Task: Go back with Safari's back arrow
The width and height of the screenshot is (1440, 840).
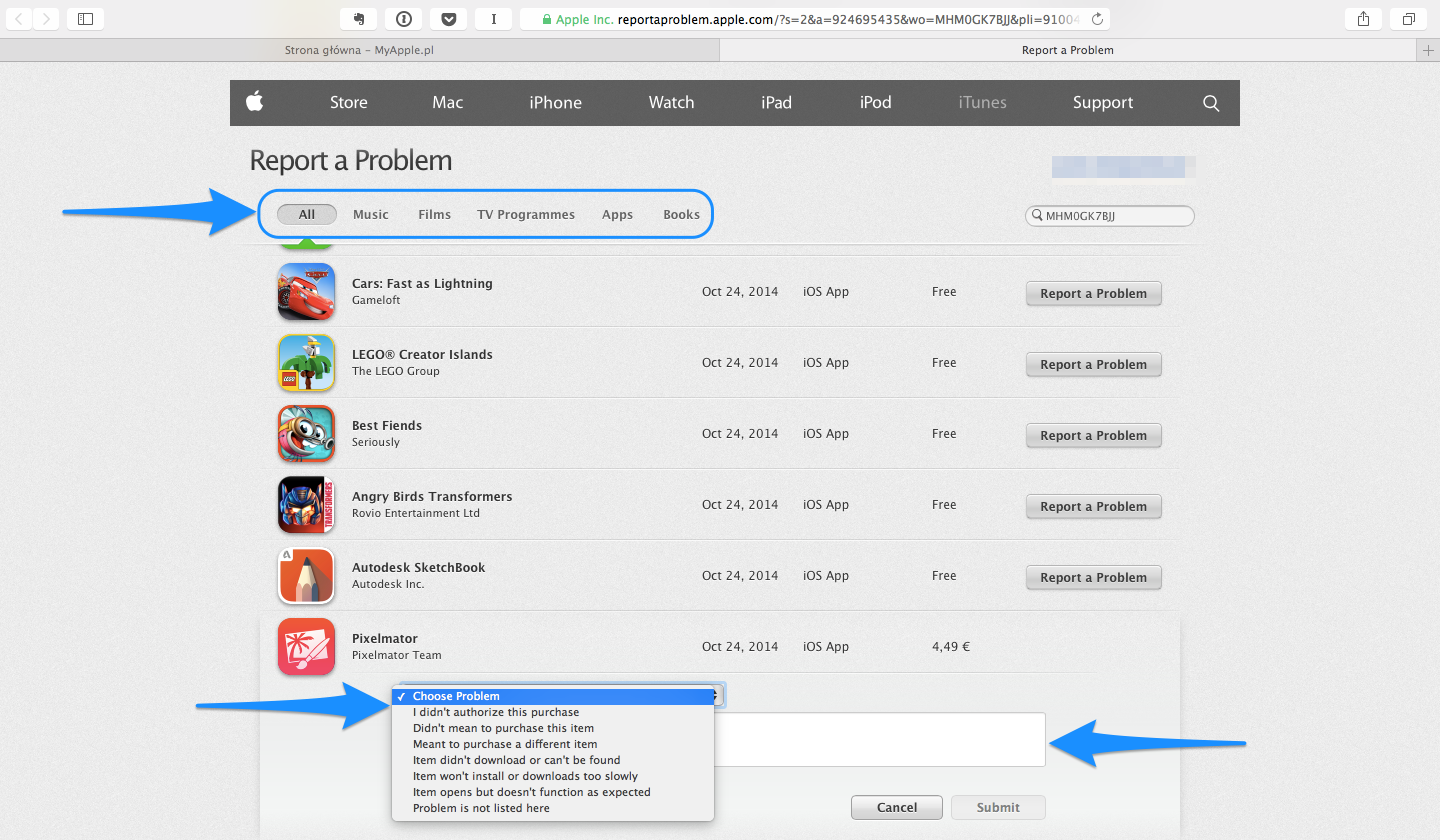Action: pos(21,18)
